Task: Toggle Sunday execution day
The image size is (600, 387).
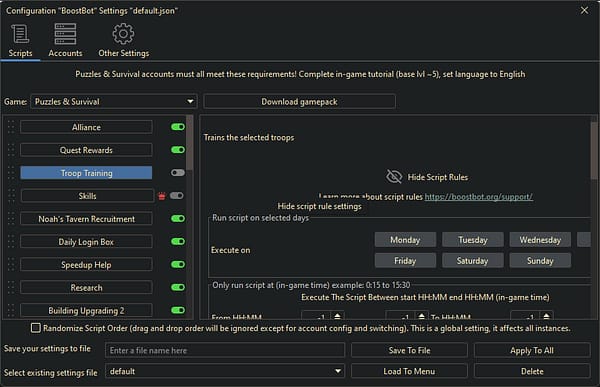Action: [x=540, y=261]
